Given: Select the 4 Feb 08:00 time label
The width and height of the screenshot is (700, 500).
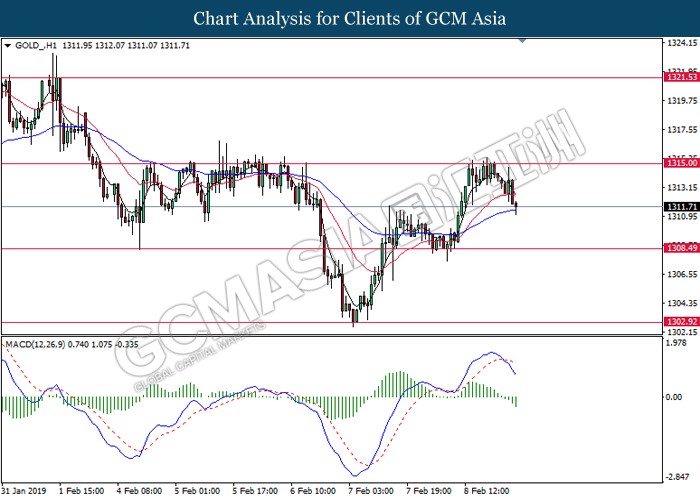Looking at the screenshot, I should (x=141, y=492).
